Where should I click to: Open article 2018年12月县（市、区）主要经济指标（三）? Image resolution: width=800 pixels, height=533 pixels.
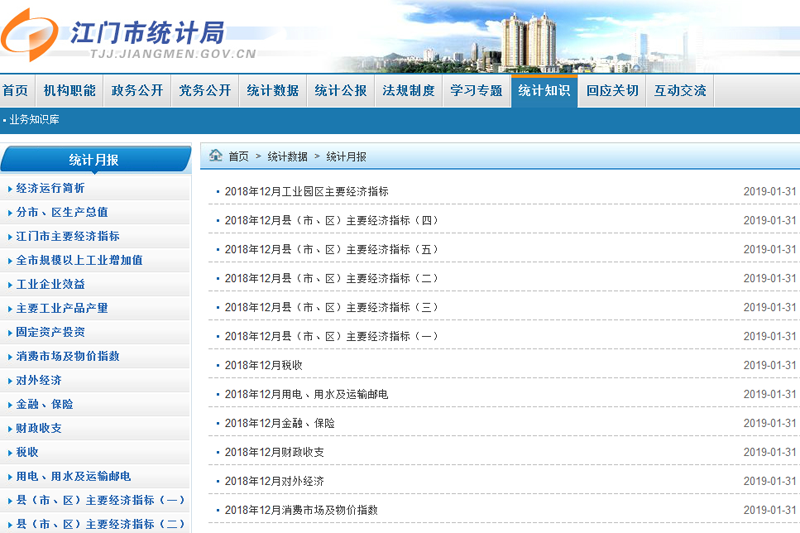(332, 308)
